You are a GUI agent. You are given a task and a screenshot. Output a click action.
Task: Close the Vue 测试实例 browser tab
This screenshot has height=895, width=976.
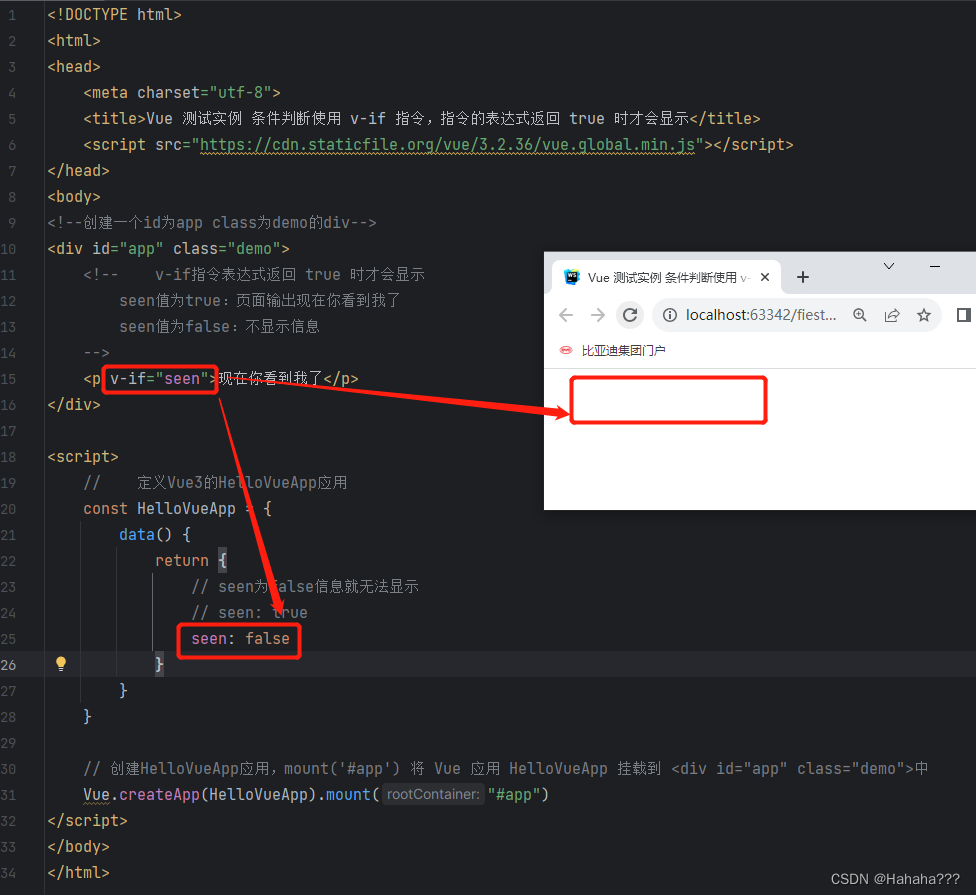coord(765,277)
